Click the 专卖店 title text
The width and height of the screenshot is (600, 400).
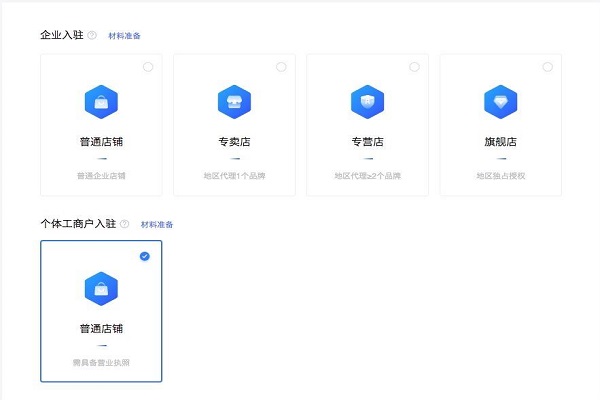tap(234, 141)
